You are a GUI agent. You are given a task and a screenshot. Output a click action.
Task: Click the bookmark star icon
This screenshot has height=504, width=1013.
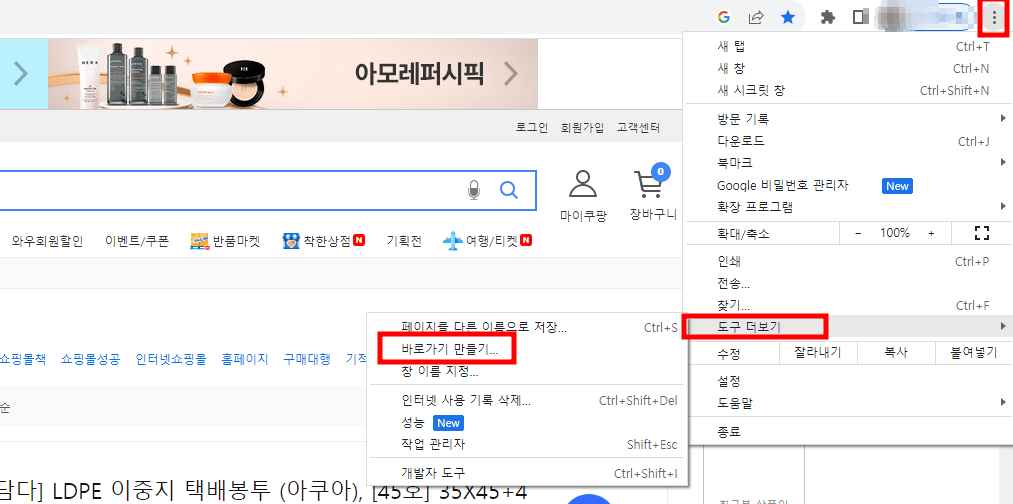click(788, 17)
